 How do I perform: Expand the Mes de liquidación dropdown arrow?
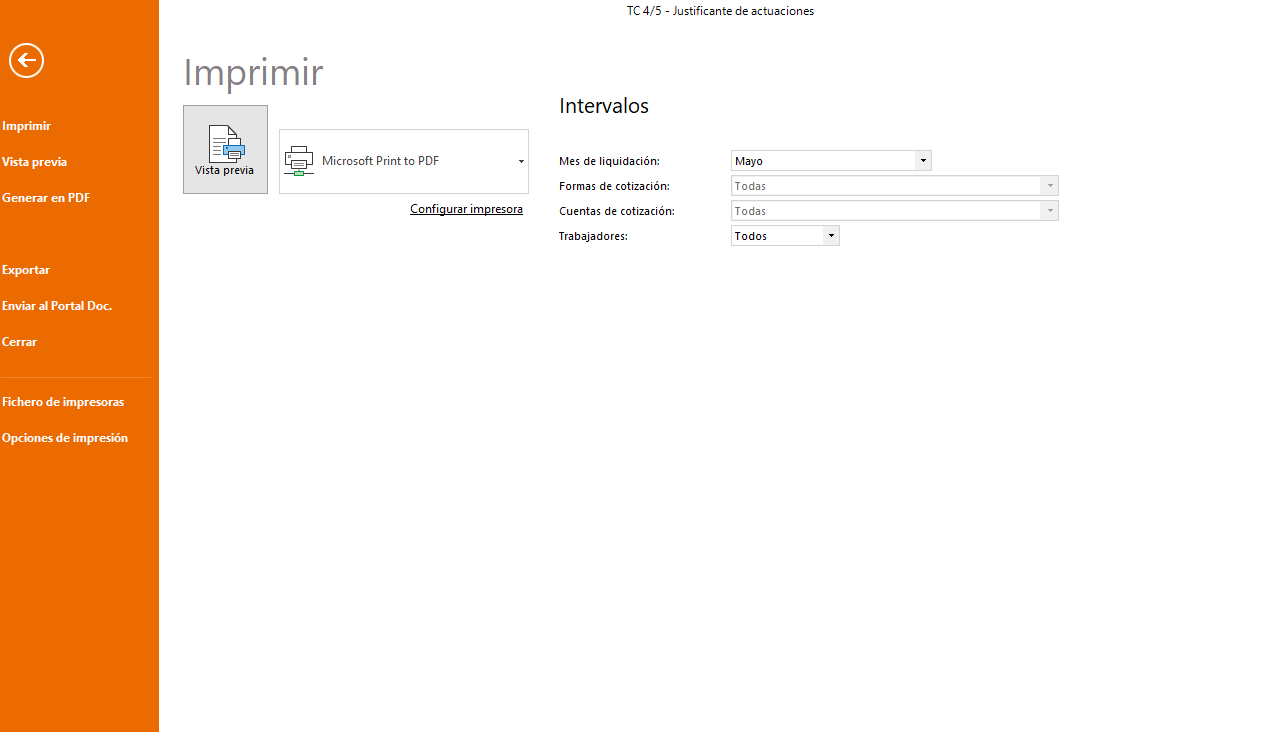(x=923, y=161)
